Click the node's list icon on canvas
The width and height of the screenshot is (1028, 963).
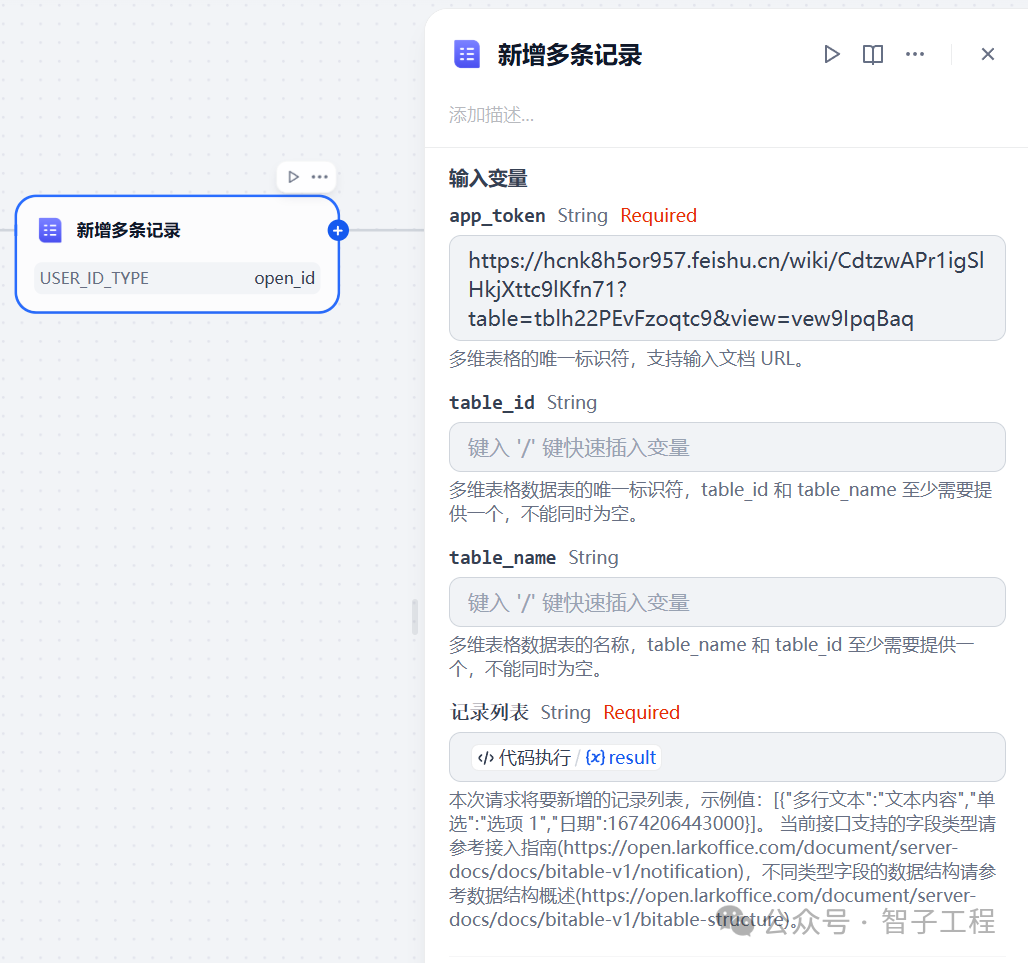[50, 230]
